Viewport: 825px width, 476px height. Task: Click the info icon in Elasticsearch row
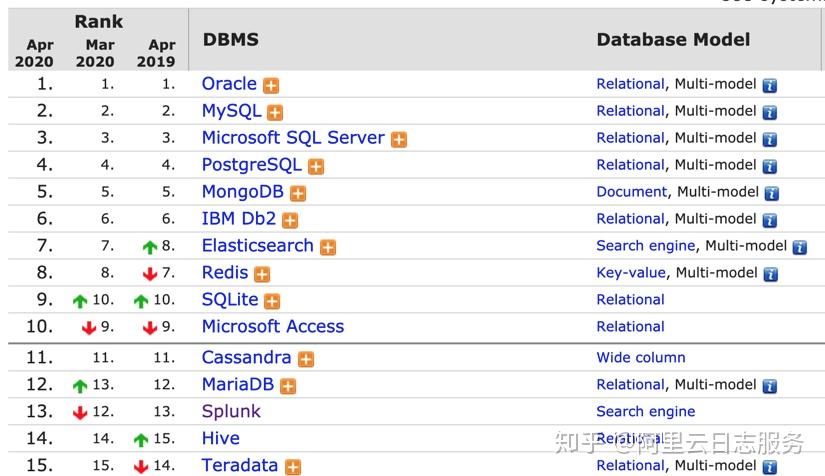[799, 247]
